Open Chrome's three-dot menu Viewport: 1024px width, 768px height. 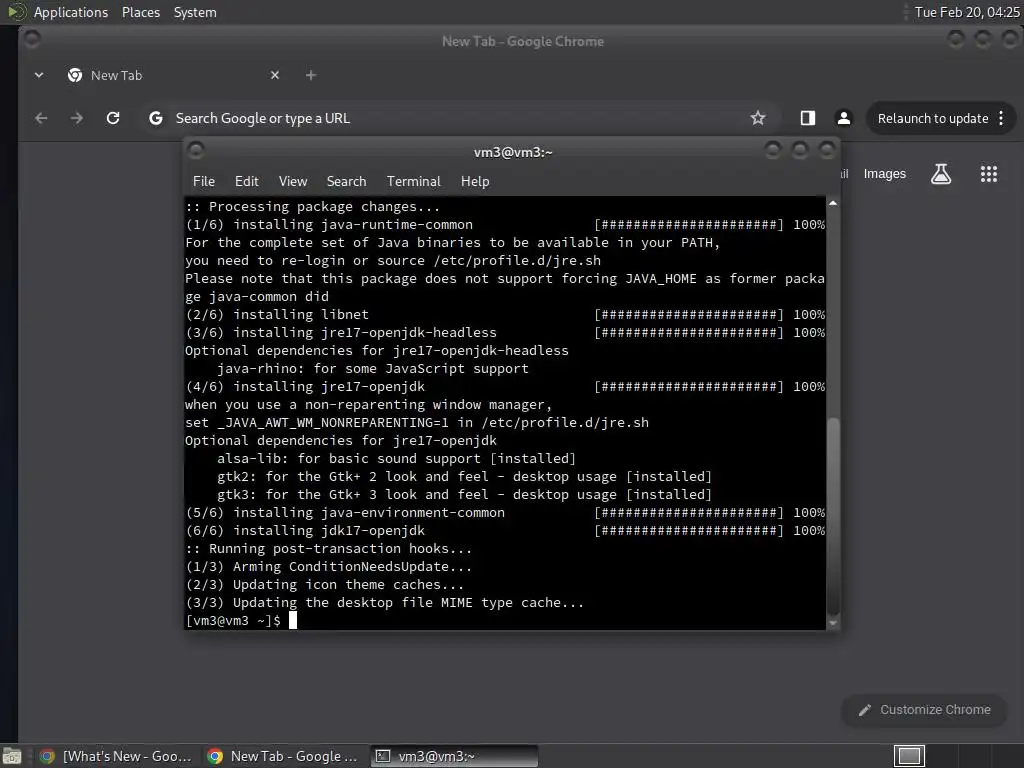[x=1001, y=118]
